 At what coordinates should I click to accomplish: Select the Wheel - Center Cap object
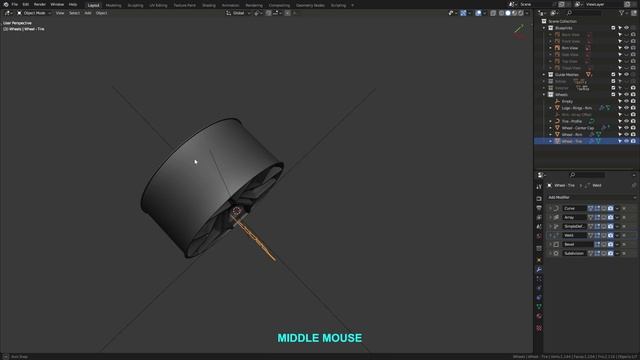click(578, 128)
